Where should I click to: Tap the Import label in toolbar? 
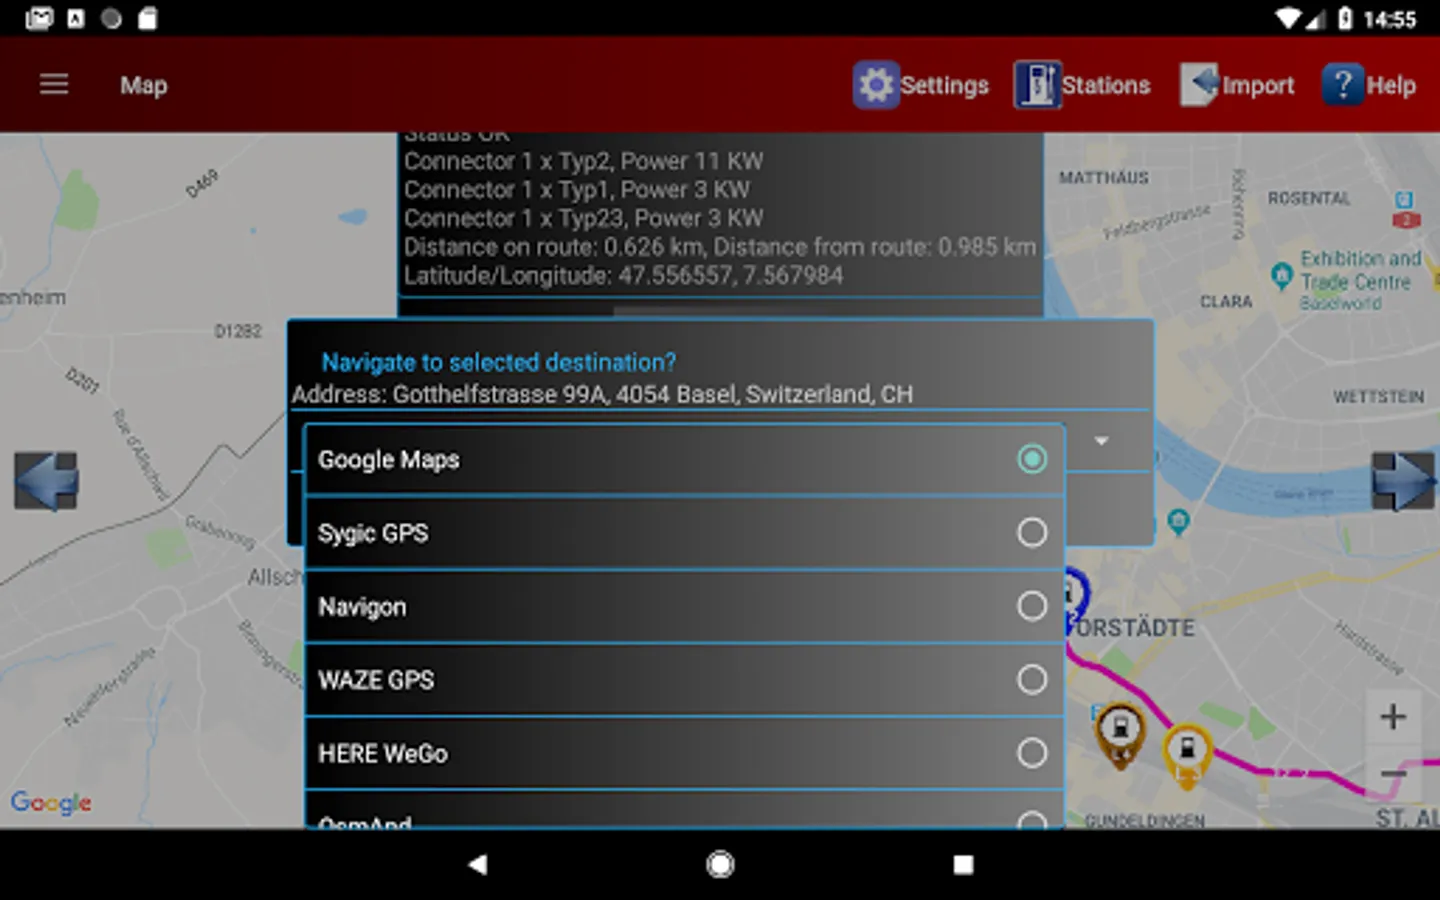point(1258,86)
